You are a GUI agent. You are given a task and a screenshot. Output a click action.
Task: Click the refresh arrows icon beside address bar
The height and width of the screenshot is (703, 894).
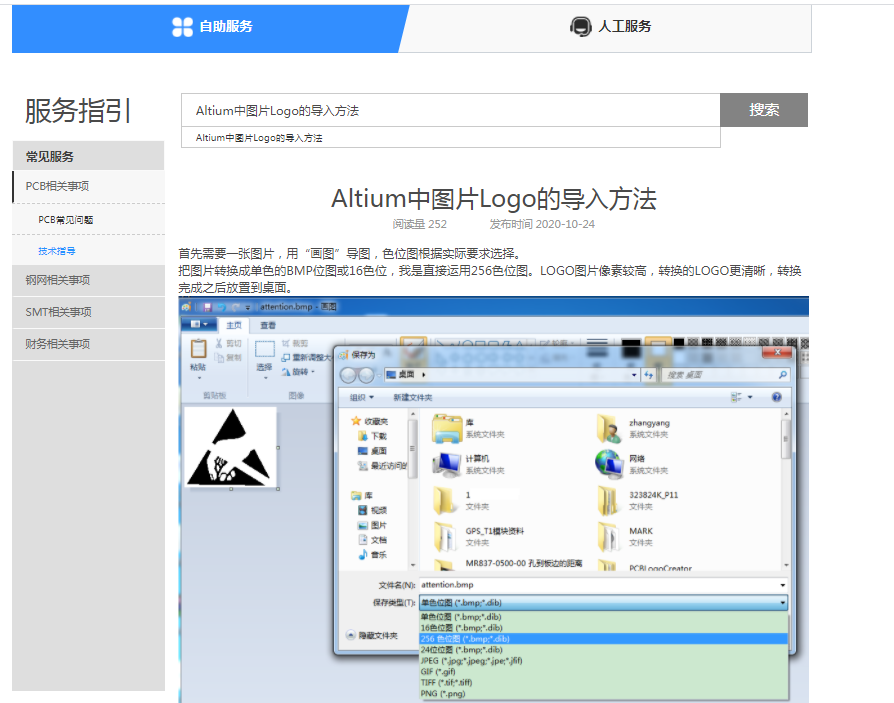tap(649, 374)
